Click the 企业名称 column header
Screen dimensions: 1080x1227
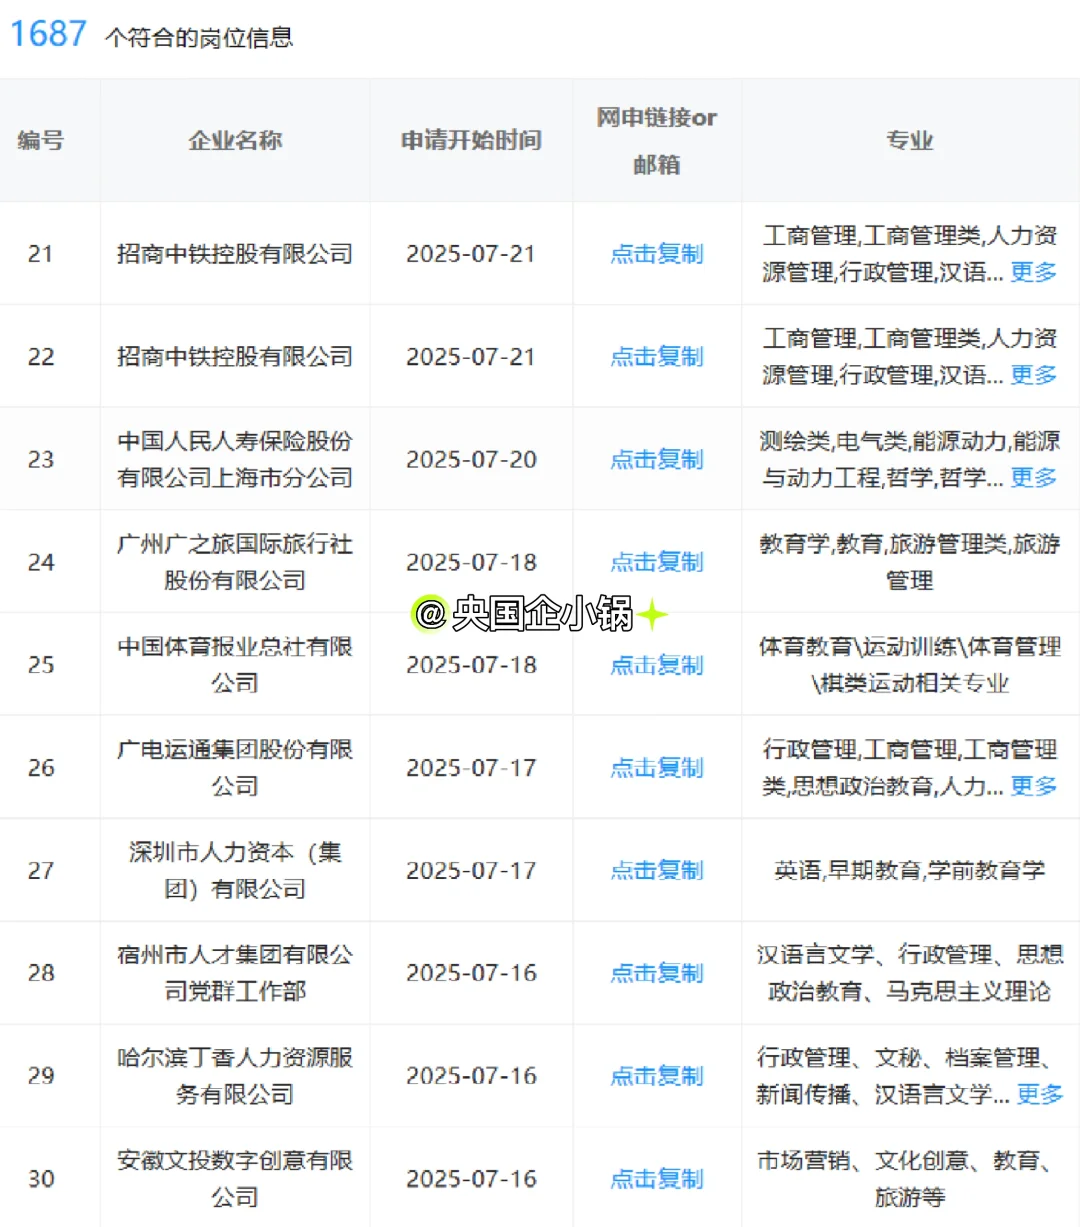point(235,141)
